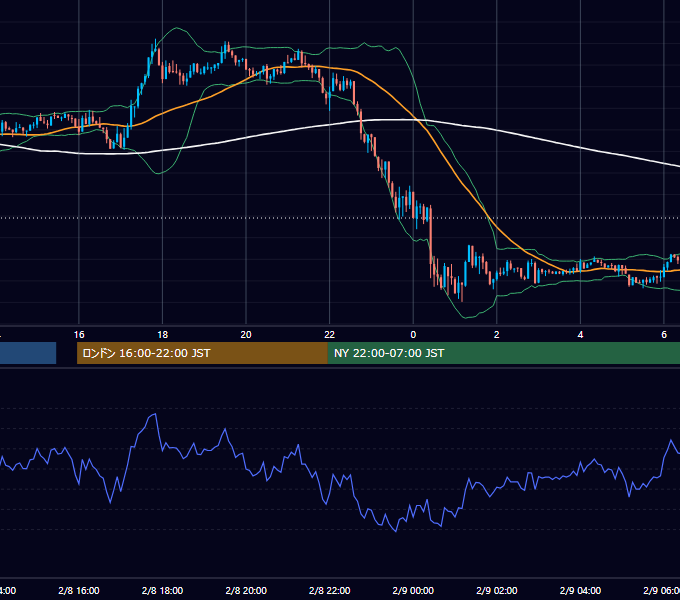680x600 pixels.
Task: Select the ロンドン 16:00-22:00 JST session bar
Action: (202, 353)
